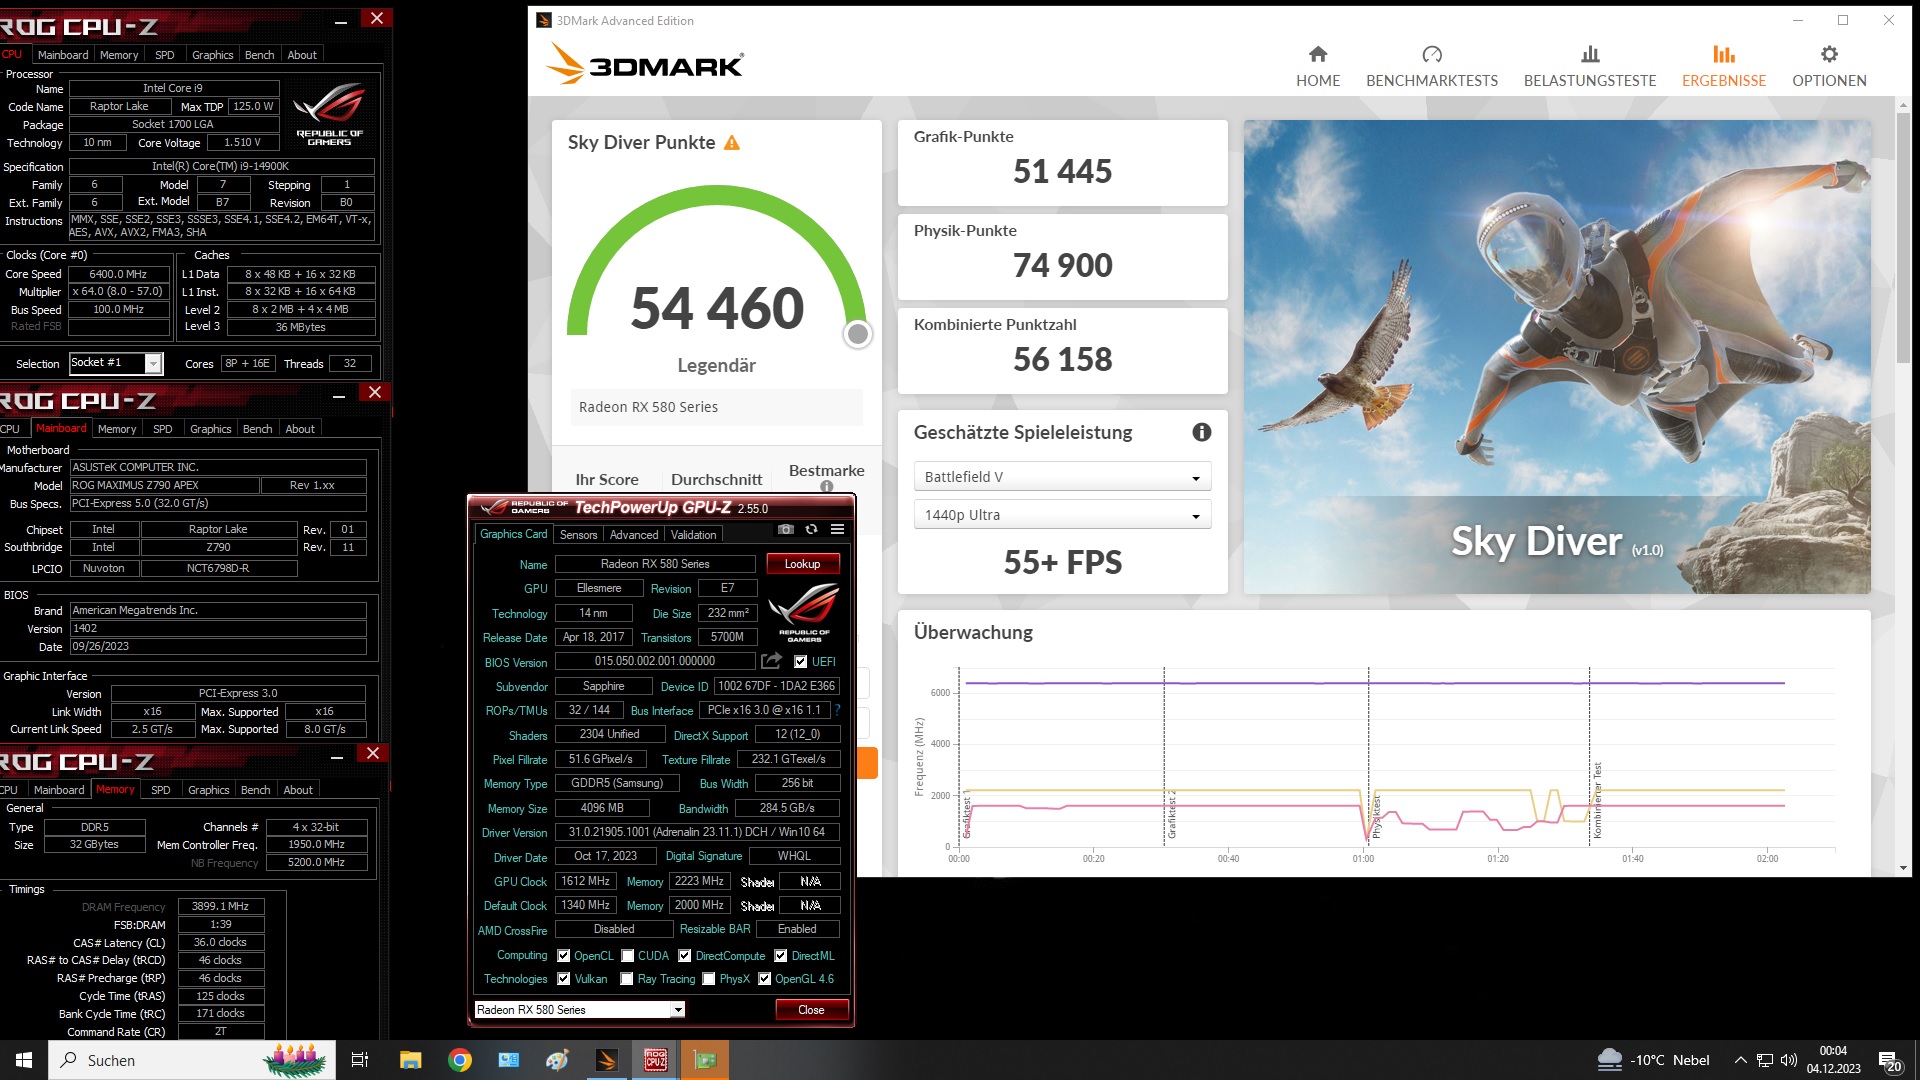Open the GPU-Z hamburger menu icon

click(x=838, y=529)
